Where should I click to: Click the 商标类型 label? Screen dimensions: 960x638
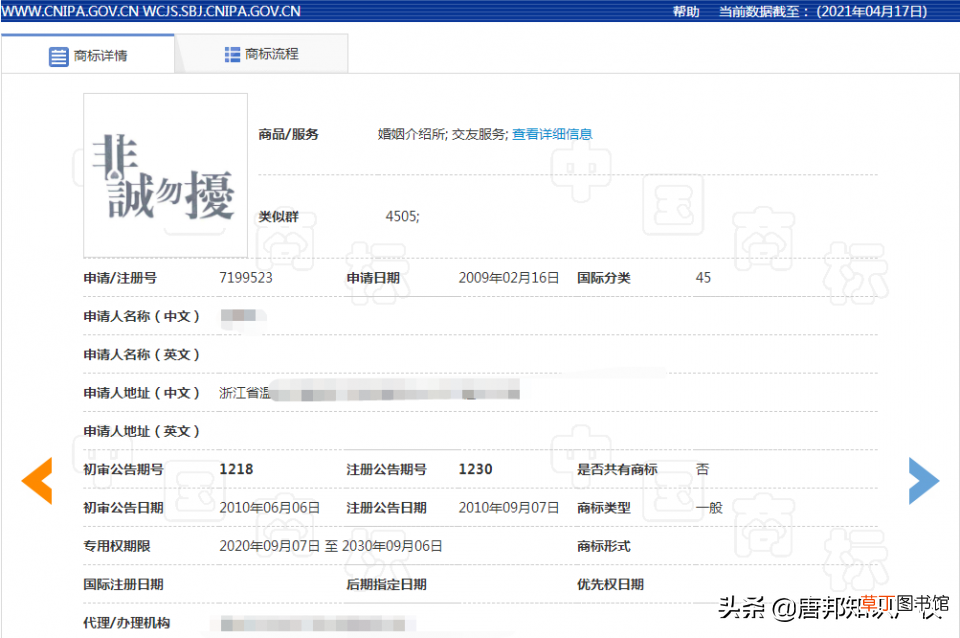pos(604,508)
